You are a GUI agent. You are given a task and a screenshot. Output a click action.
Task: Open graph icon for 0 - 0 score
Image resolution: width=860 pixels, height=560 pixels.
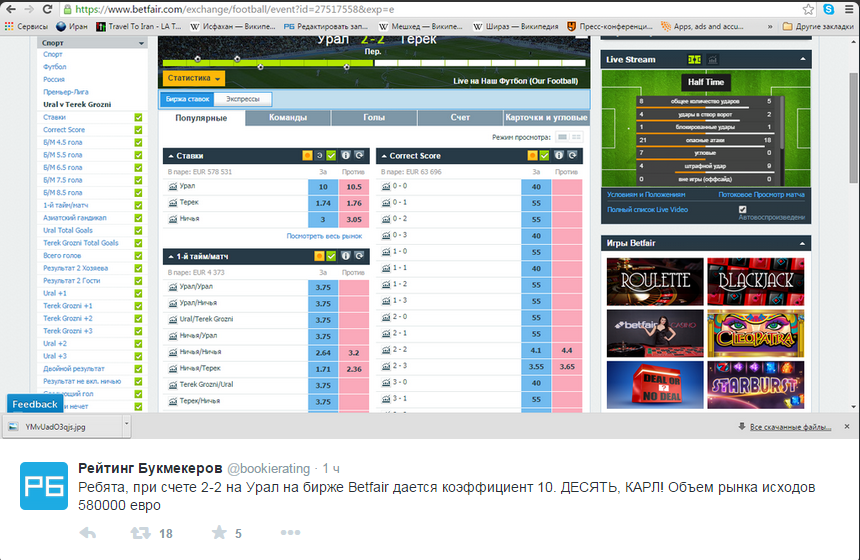386,186
